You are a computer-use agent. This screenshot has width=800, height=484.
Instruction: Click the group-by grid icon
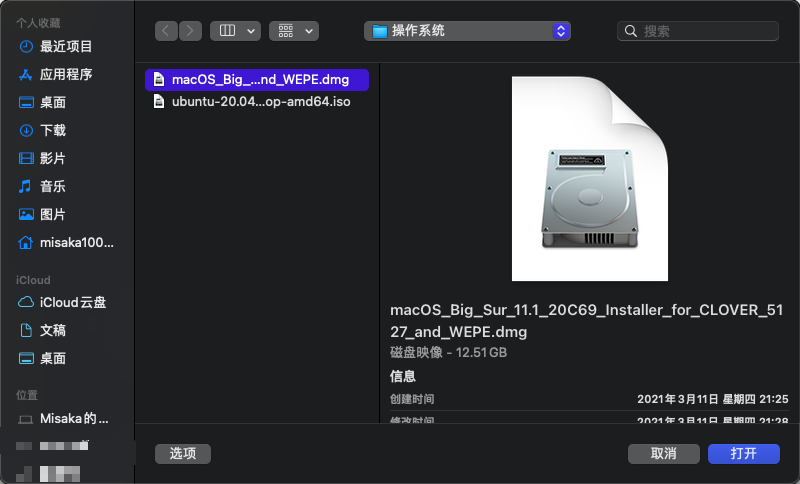click(x=286, y=31)
